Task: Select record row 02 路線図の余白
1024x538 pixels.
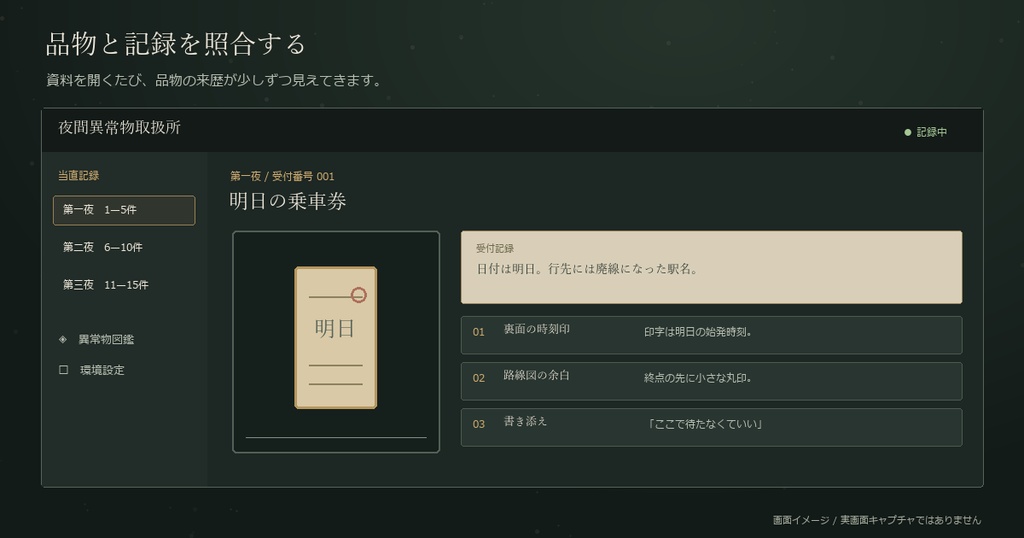Action: [x=711, y=381]
